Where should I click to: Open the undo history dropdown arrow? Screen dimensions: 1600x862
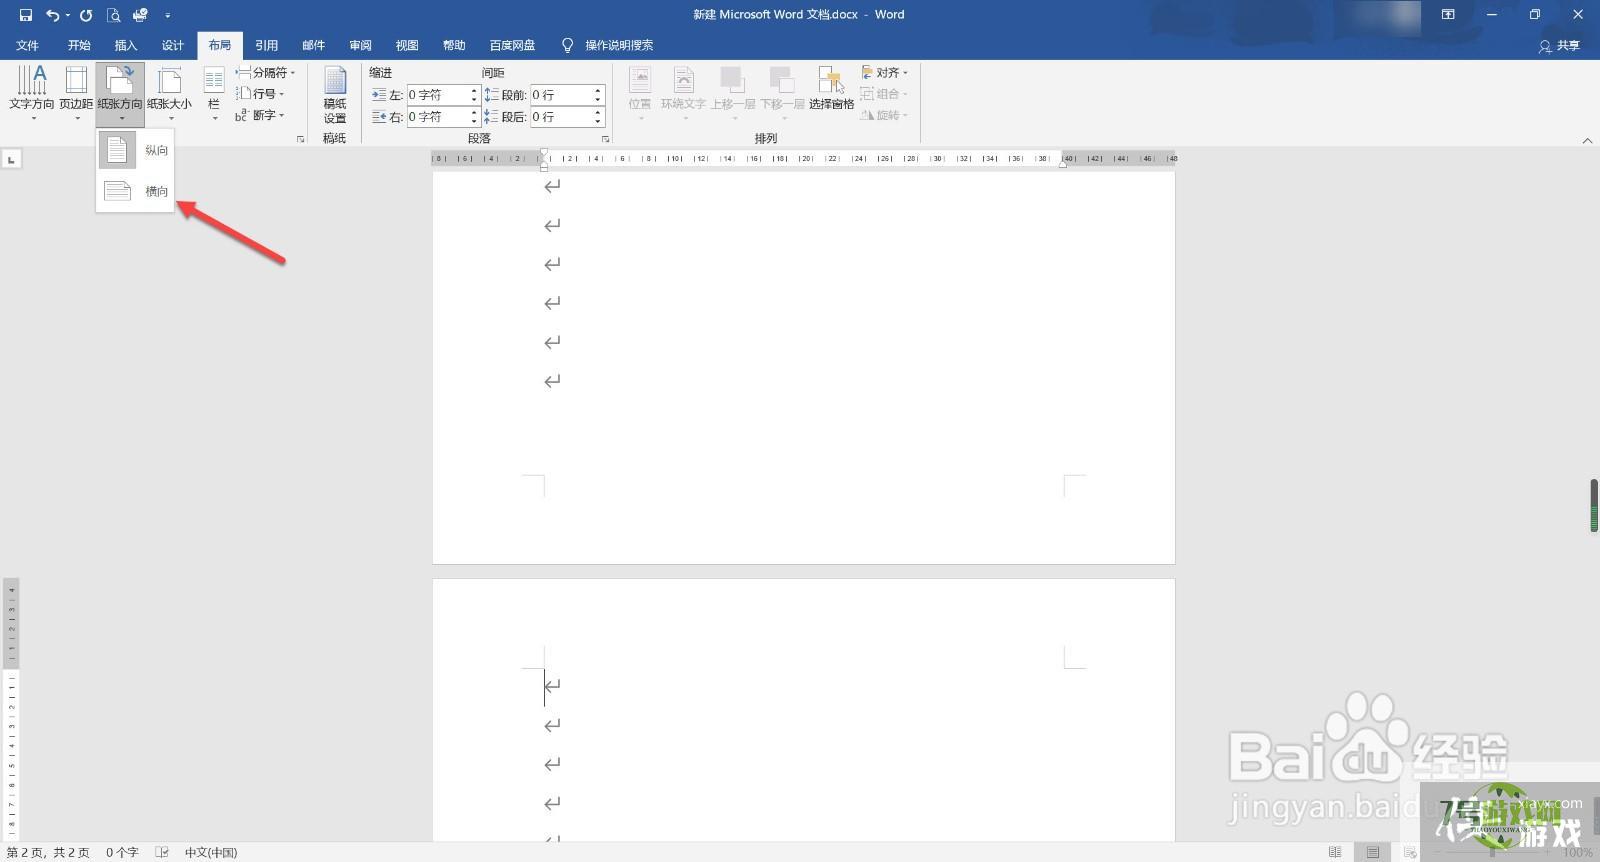click(x=67, y=15)
